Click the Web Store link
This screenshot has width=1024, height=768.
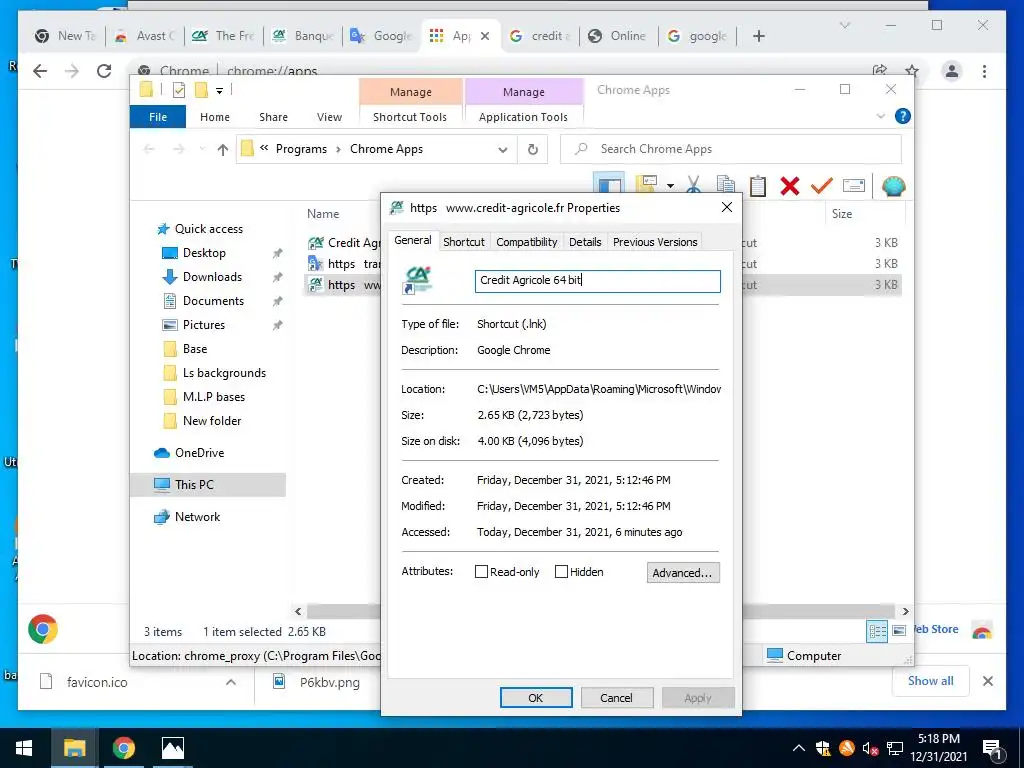click(936, 629)
